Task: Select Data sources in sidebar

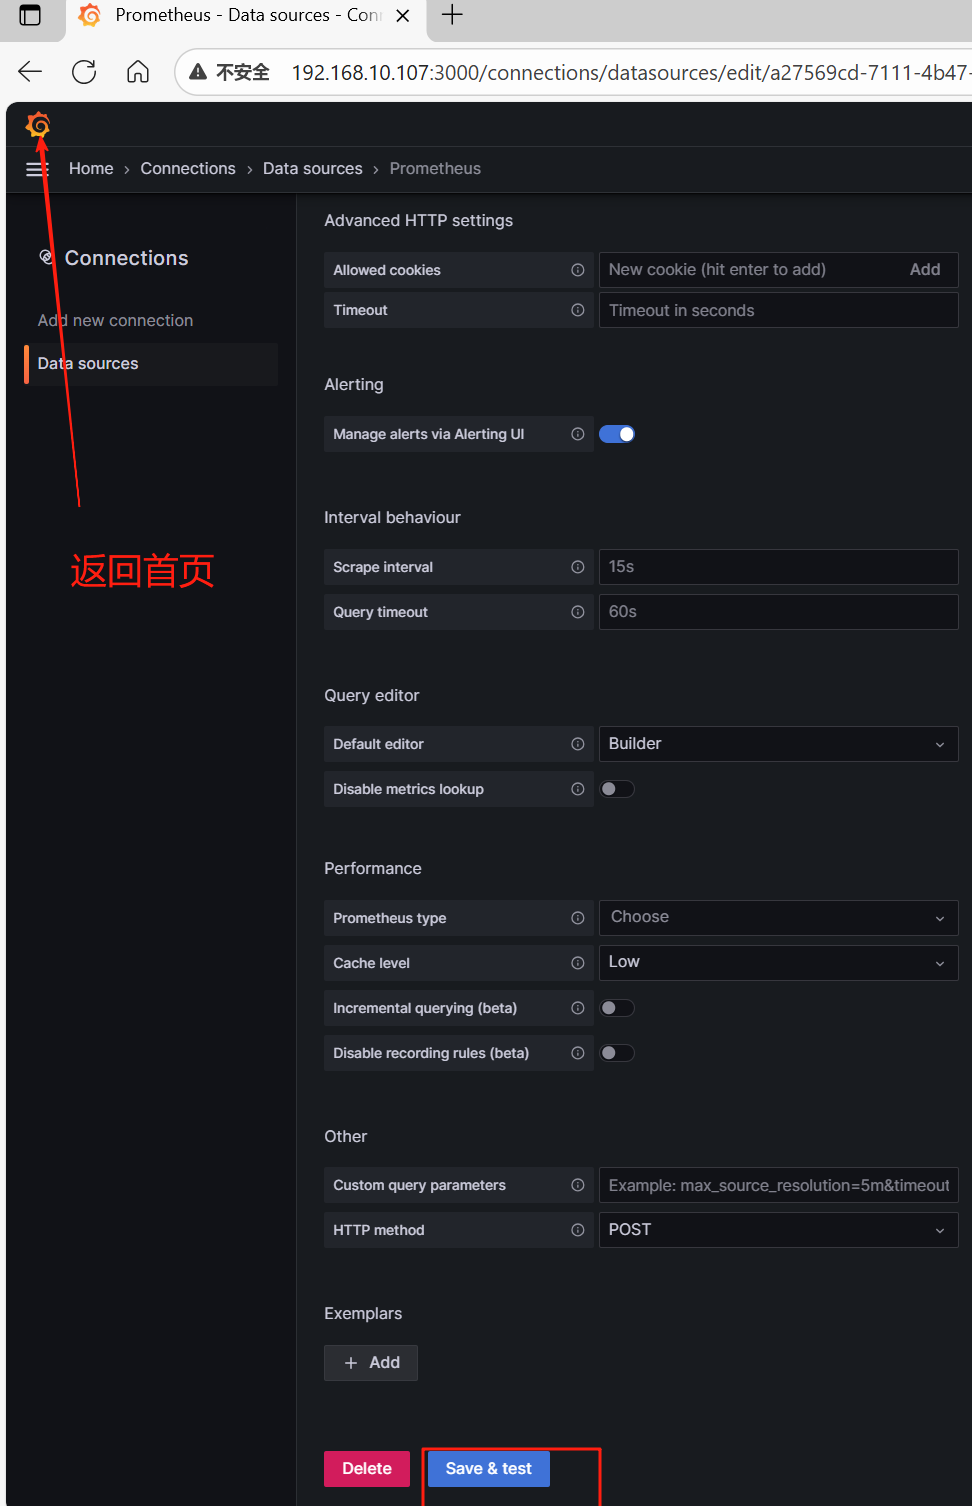Action: pyautogui.click(x=151, y=364)
